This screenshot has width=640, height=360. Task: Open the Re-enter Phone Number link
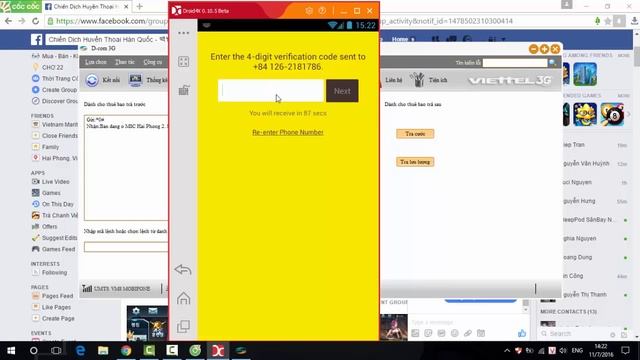point(288,132)
